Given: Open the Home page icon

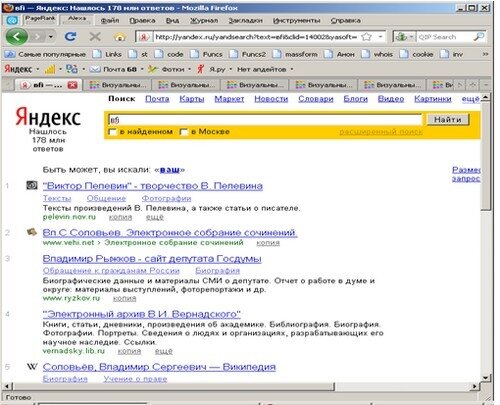Looking at the screenshot, I should coord(120,37).
